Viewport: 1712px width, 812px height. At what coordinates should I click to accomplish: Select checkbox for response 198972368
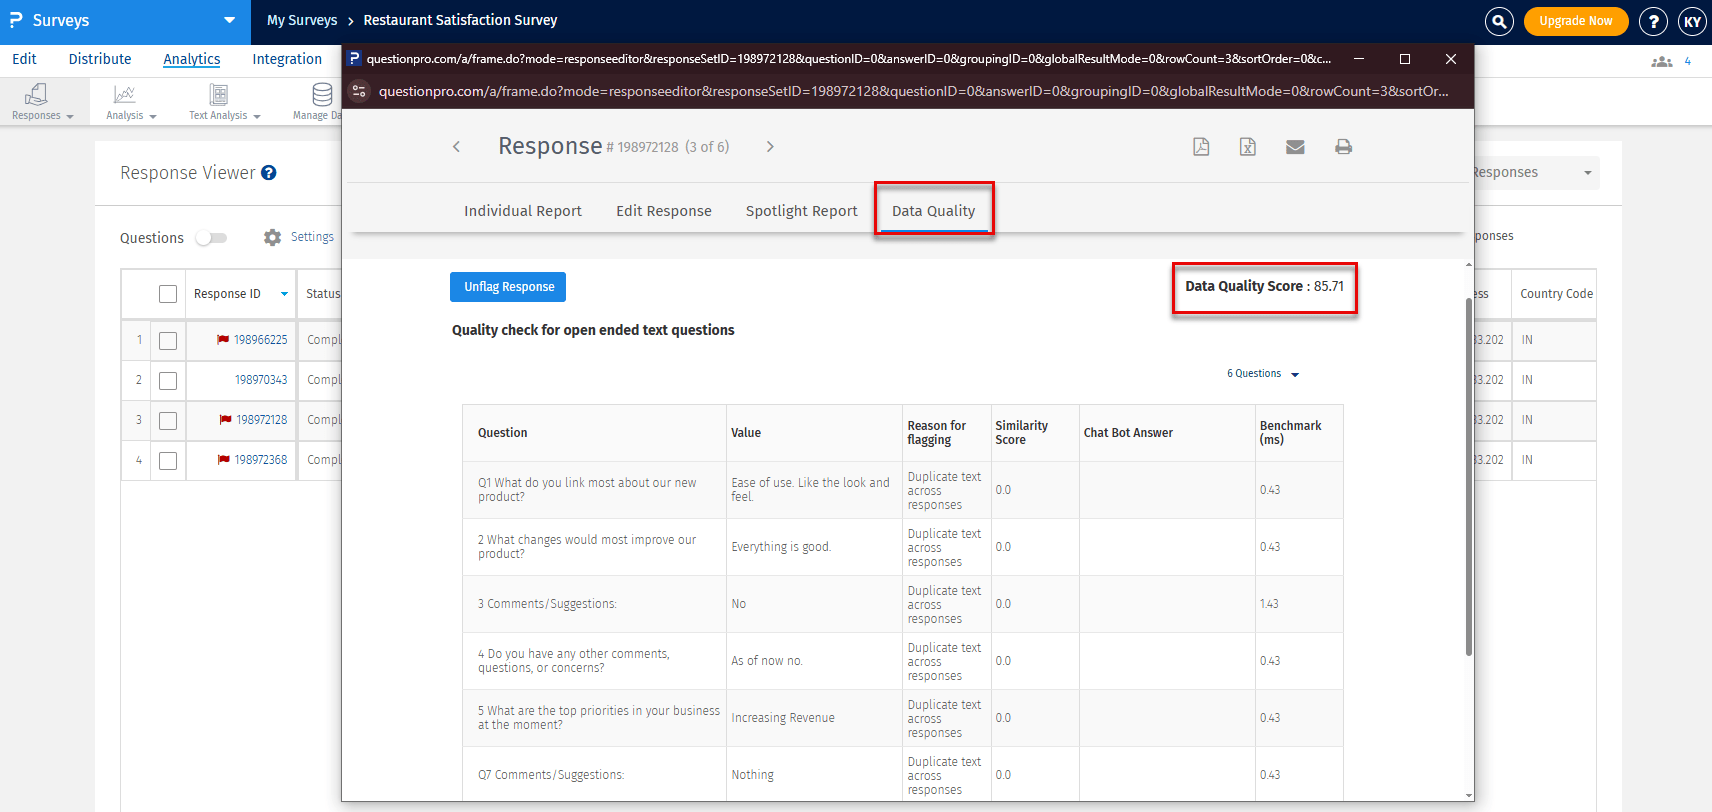(x=168, y=461)
